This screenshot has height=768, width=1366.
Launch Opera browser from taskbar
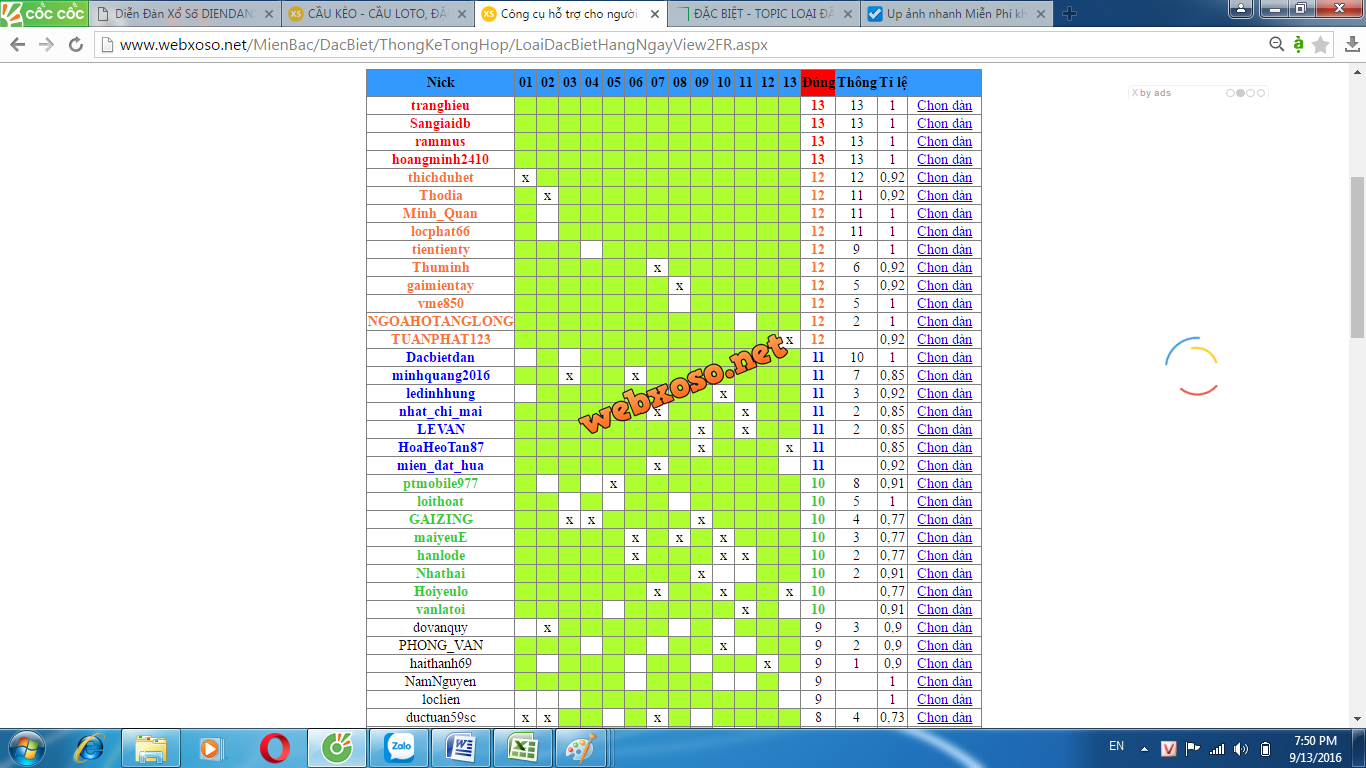click(x=275, y=748)
